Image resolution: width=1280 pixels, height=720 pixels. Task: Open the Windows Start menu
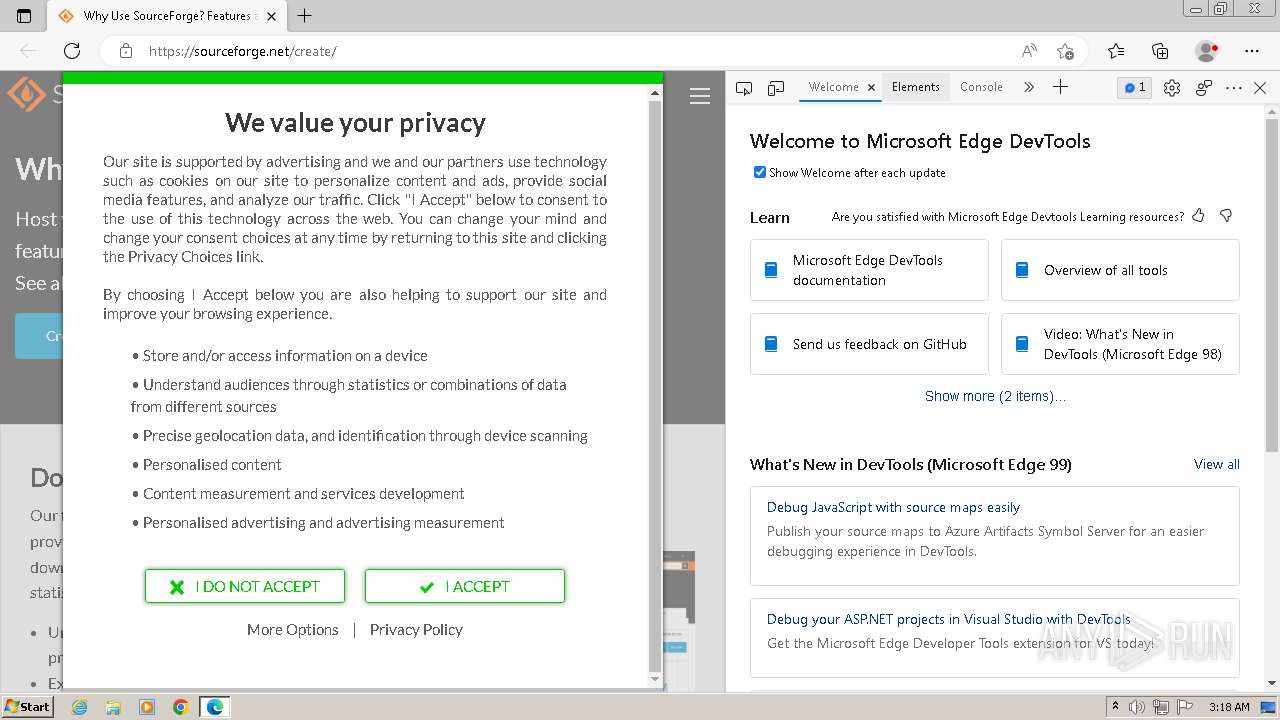[27, 707]
